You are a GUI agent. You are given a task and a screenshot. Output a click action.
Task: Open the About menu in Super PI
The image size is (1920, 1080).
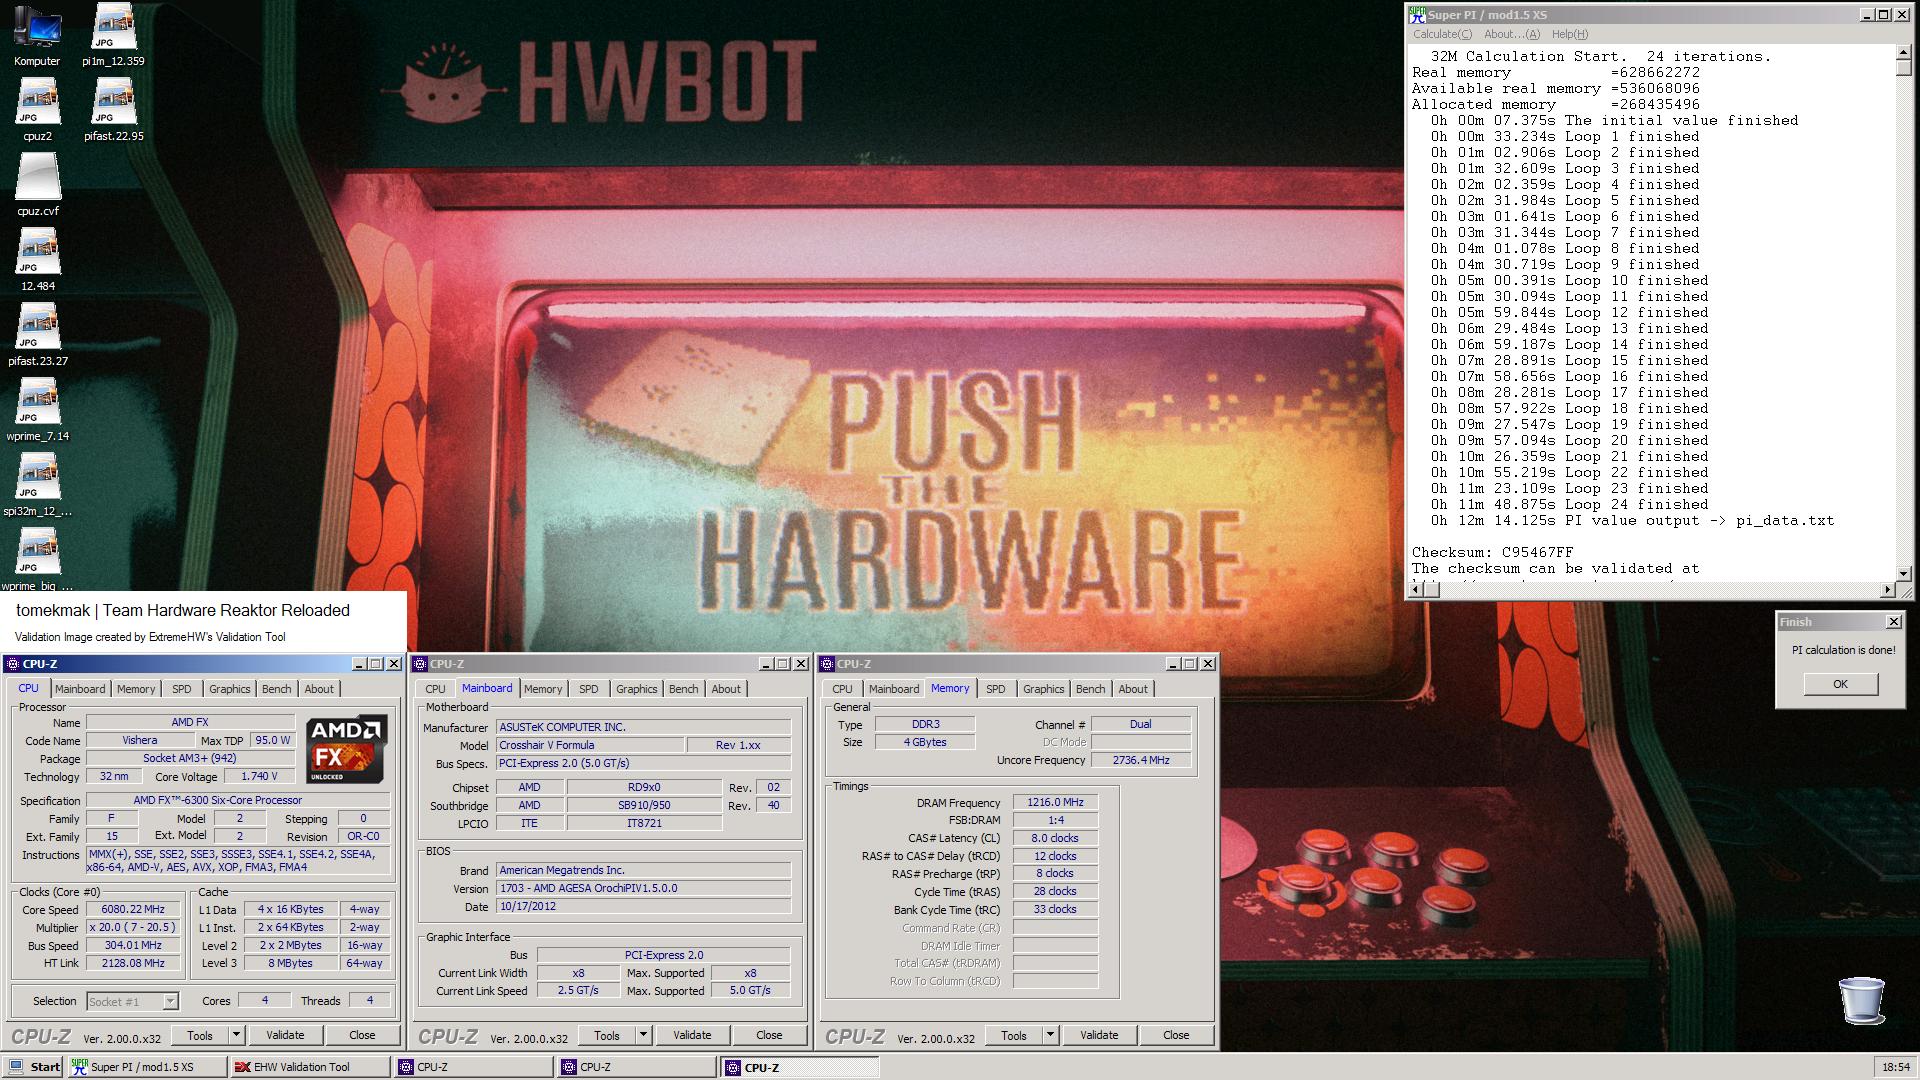(x=1512, y=34)
